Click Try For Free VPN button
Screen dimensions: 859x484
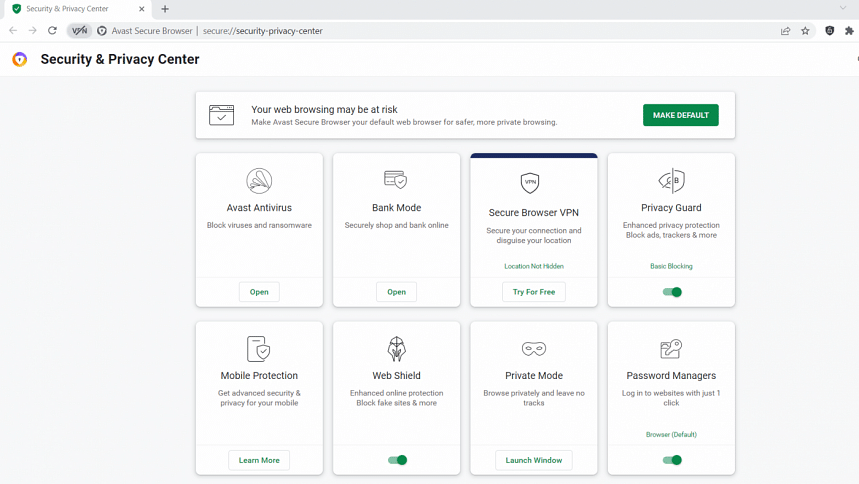[534, 292]
